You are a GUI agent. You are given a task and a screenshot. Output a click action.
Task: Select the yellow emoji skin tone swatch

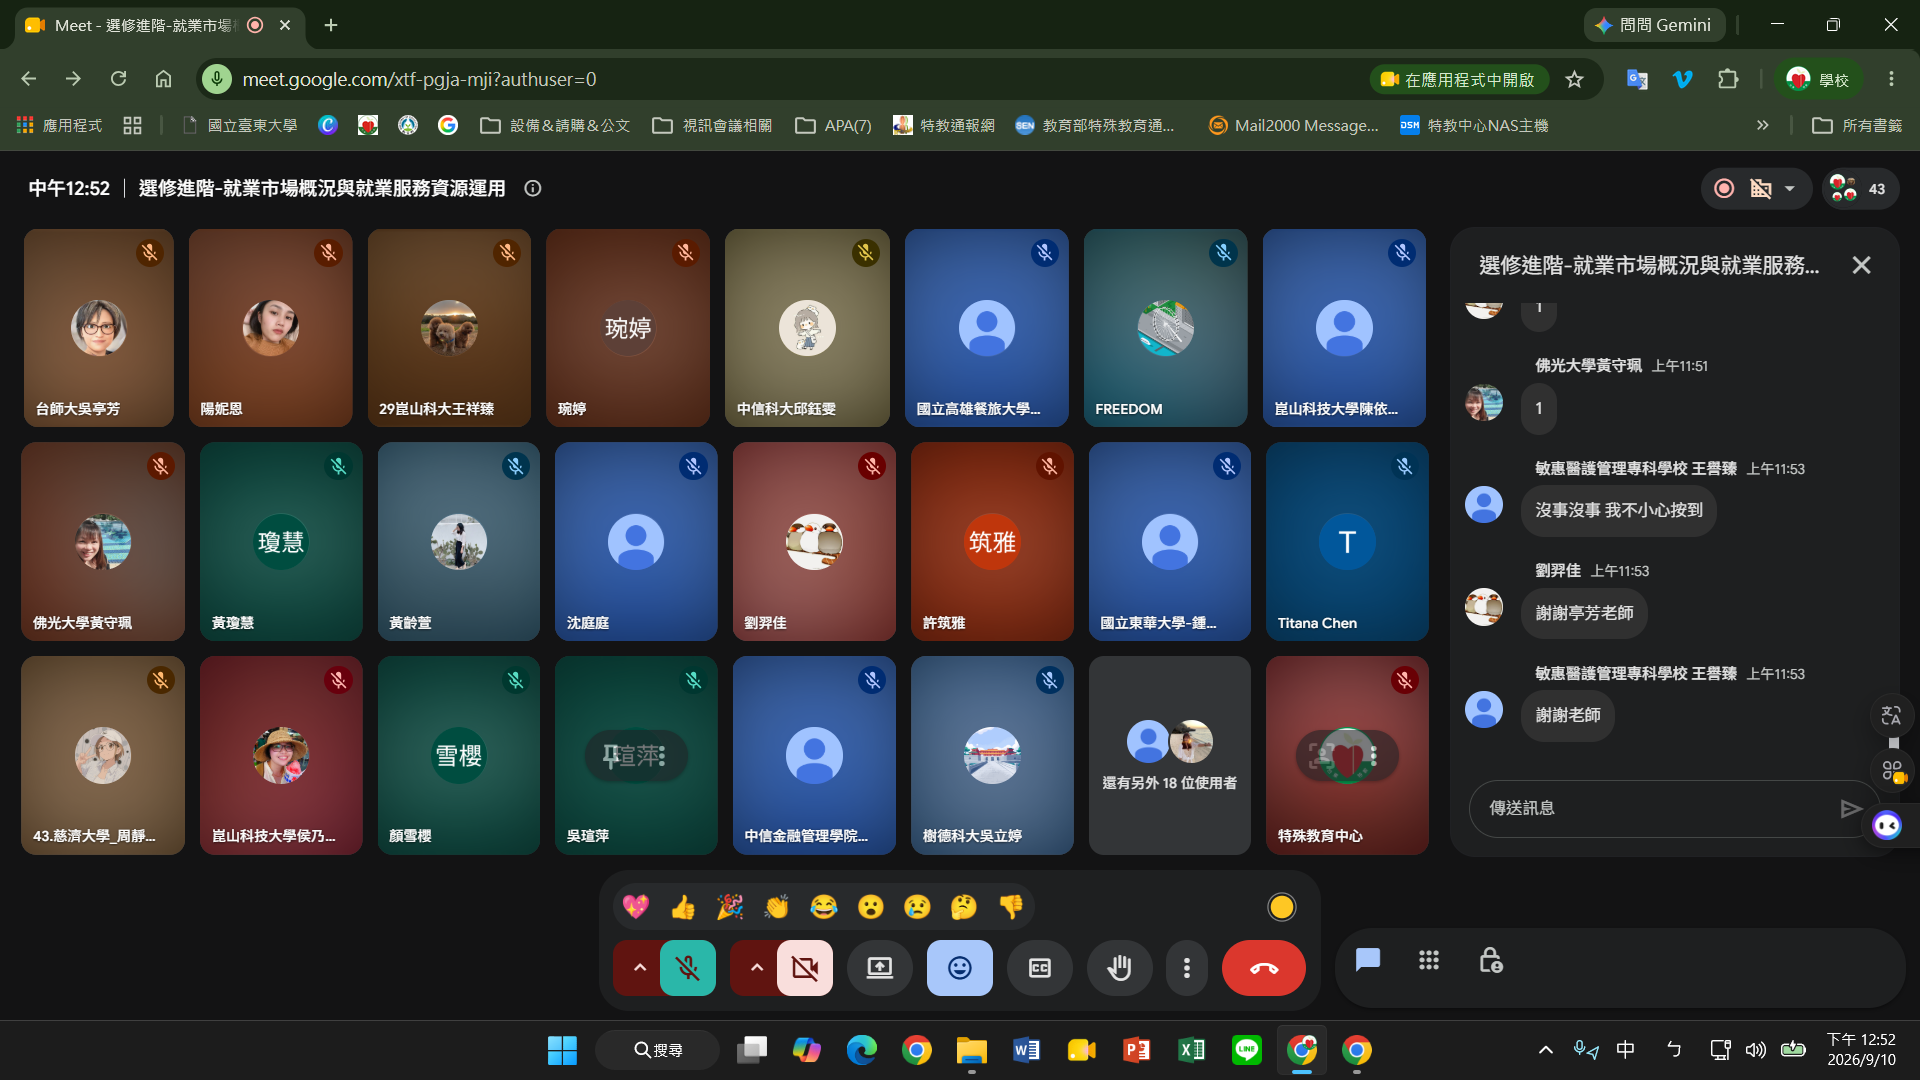tap(1281, 907)
